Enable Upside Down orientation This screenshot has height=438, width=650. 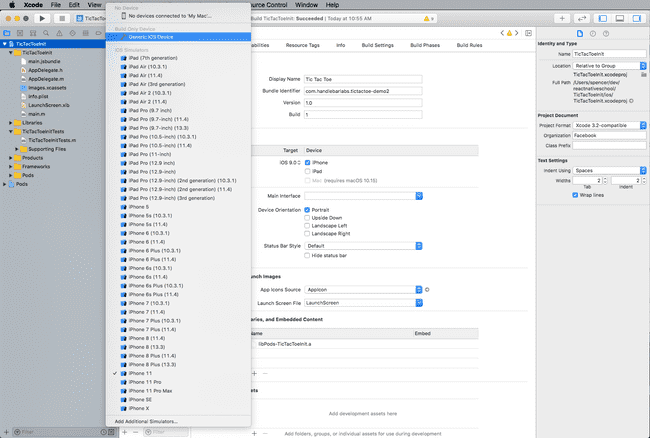coord(307,218)
